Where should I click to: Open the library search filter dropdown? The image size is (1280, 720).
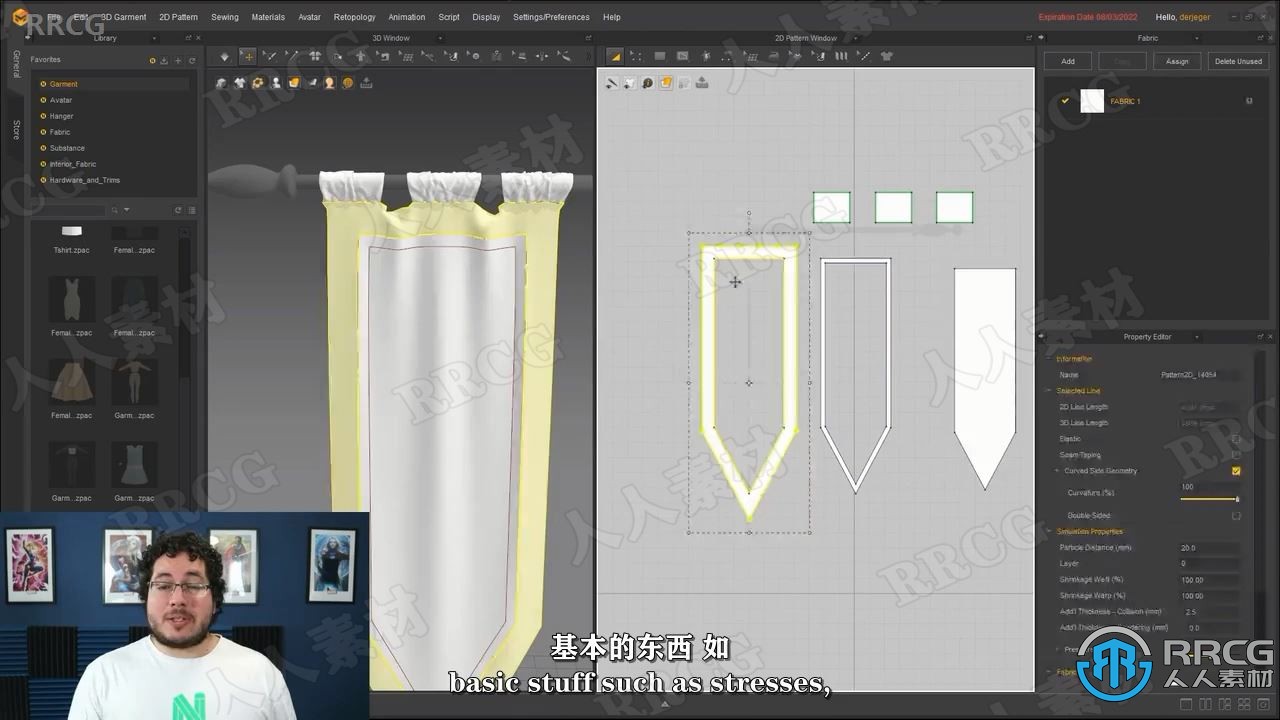tap(126, 210)
